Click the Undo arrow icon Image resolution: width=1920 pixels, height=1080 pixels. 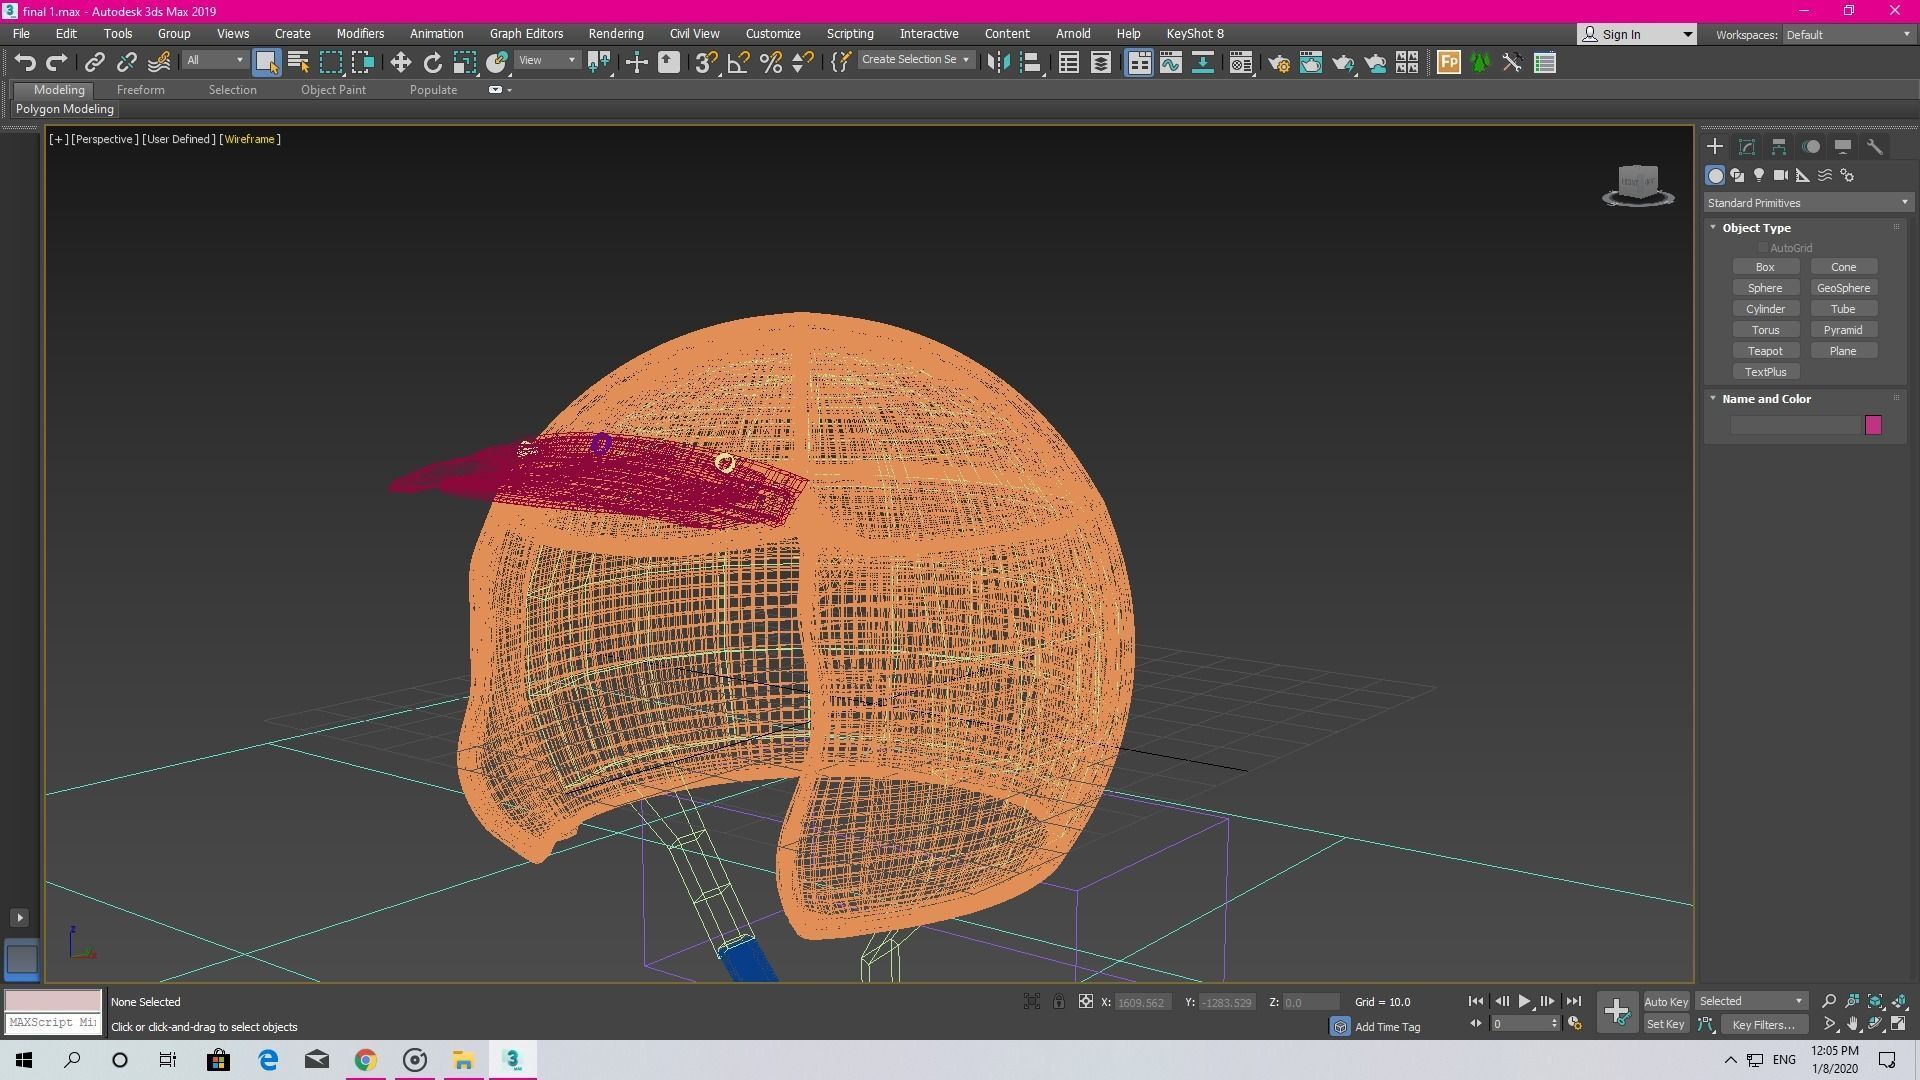pyautogui.click(x=25, y=63)
